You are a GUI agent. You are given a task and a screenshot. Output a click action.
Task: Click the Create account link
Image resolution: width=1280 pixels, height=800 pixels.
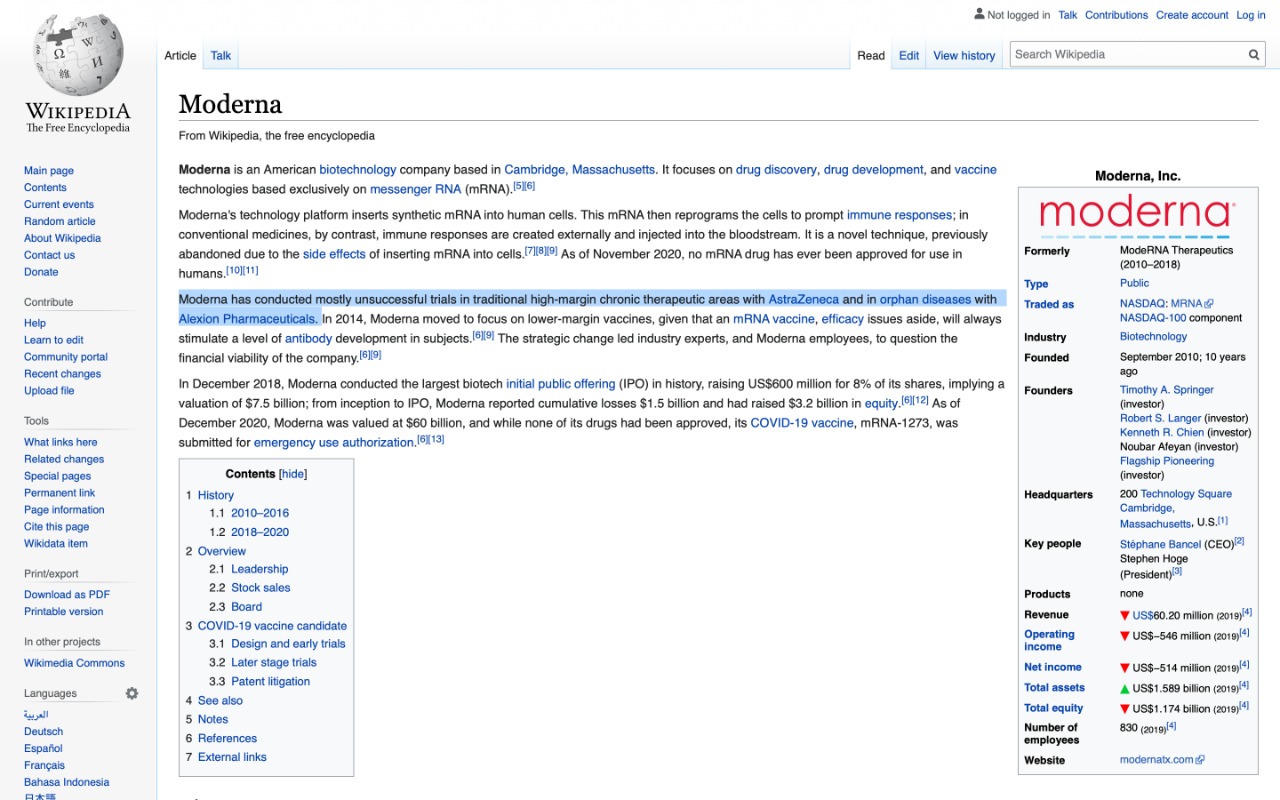pos(1192,15)
